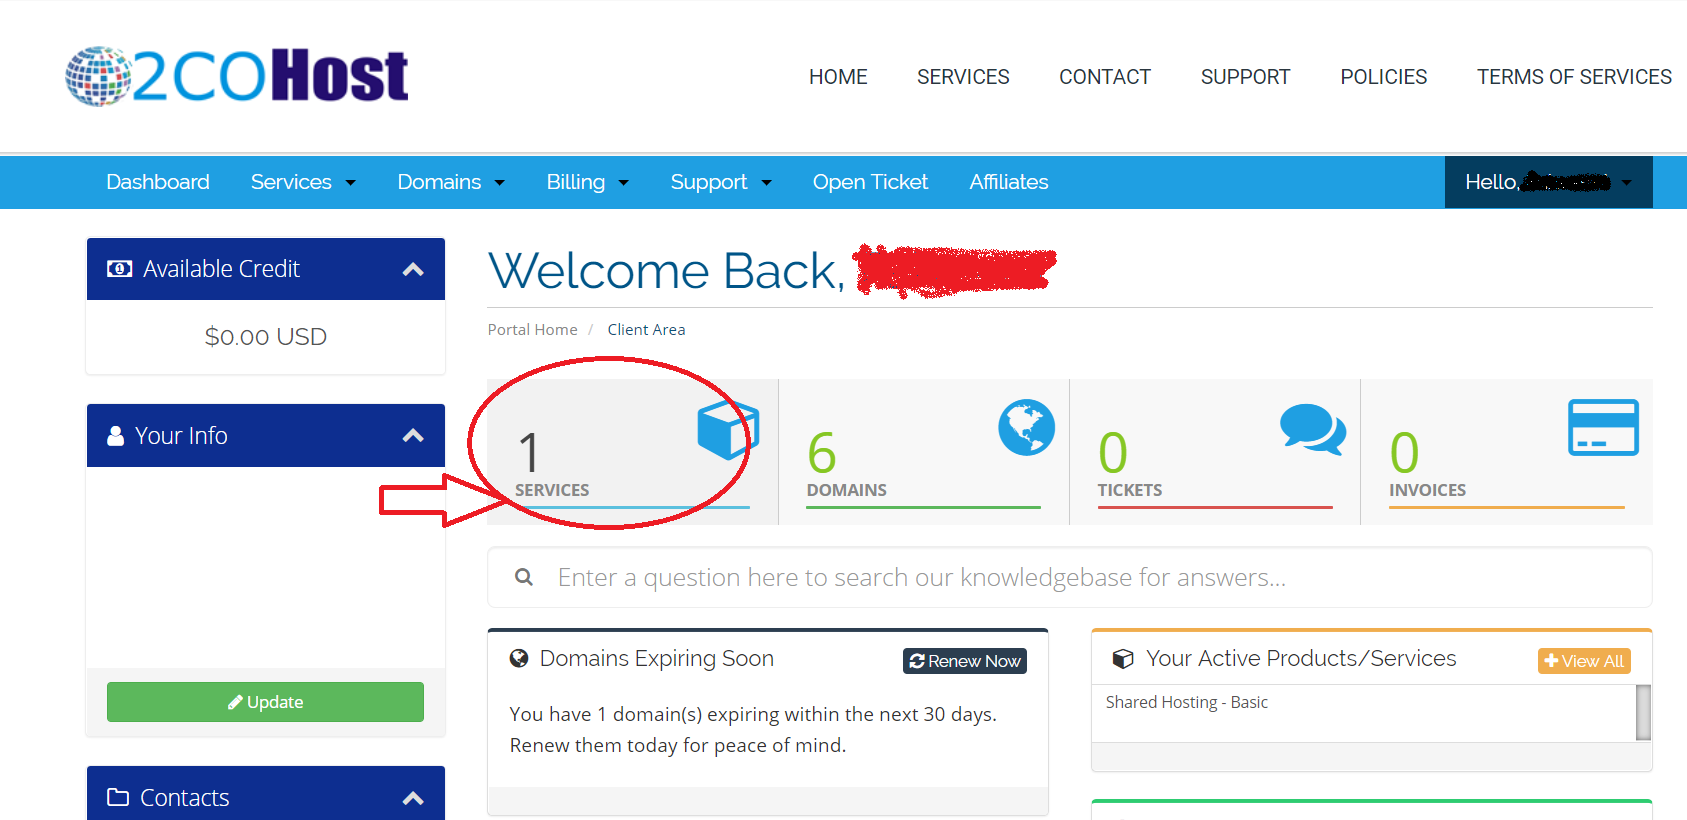This screenshot has height=820, width=1687.
Task: Focus the knowledgebase search field
Action: [1070, 577]
